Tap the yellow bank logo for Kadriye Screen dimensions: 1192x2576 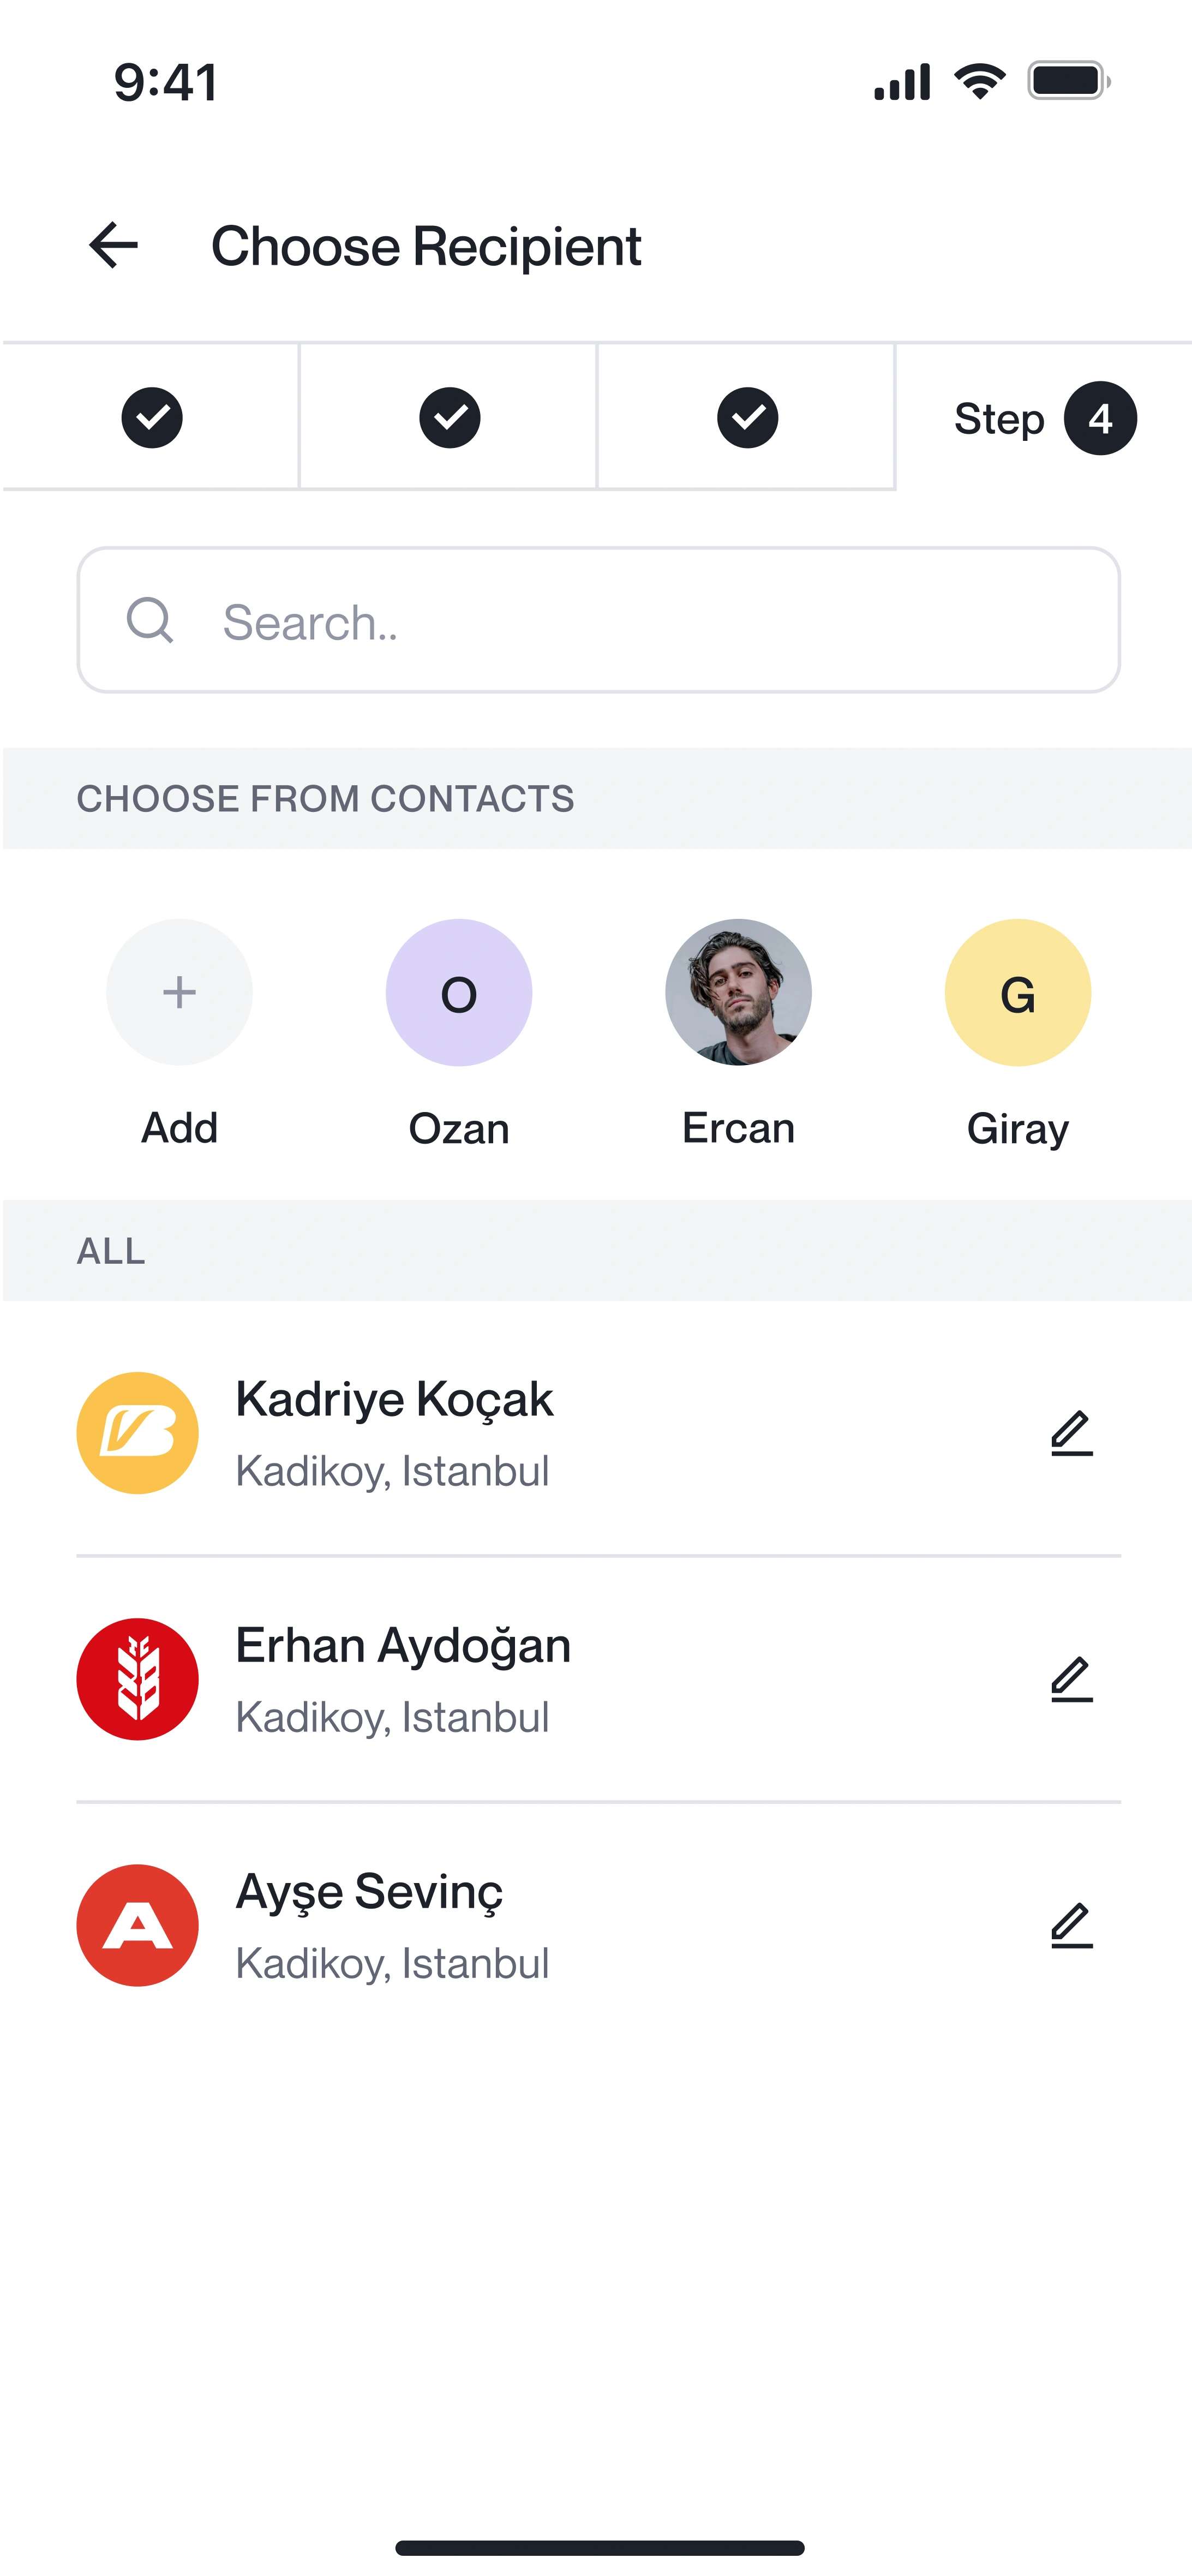click(138, 1433)
